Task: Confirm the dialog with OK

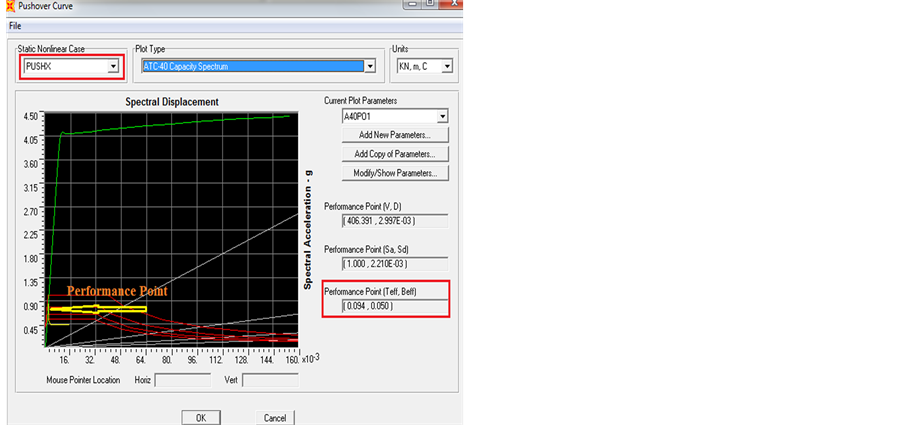Action: [200, 417]
